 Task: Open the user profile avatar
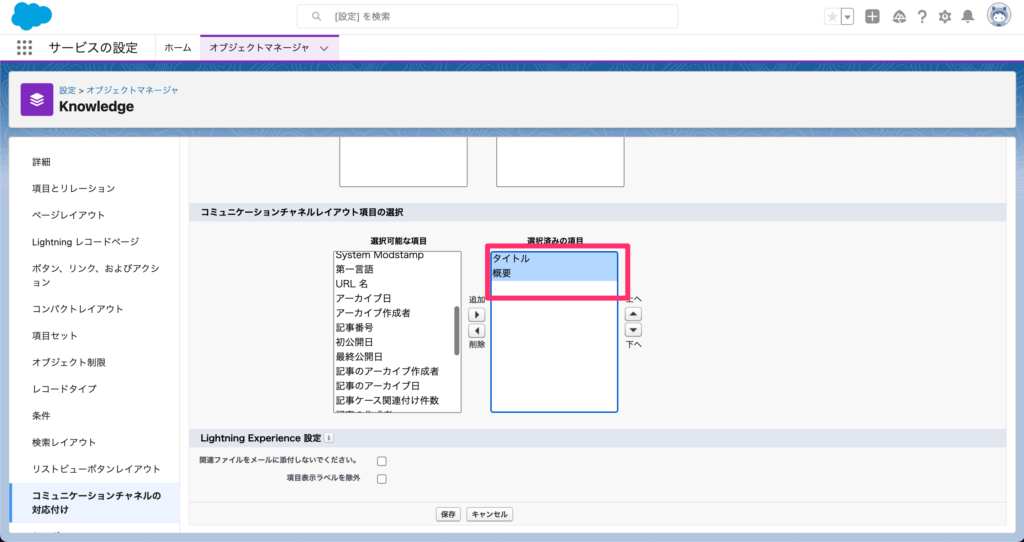coord(998,16)
